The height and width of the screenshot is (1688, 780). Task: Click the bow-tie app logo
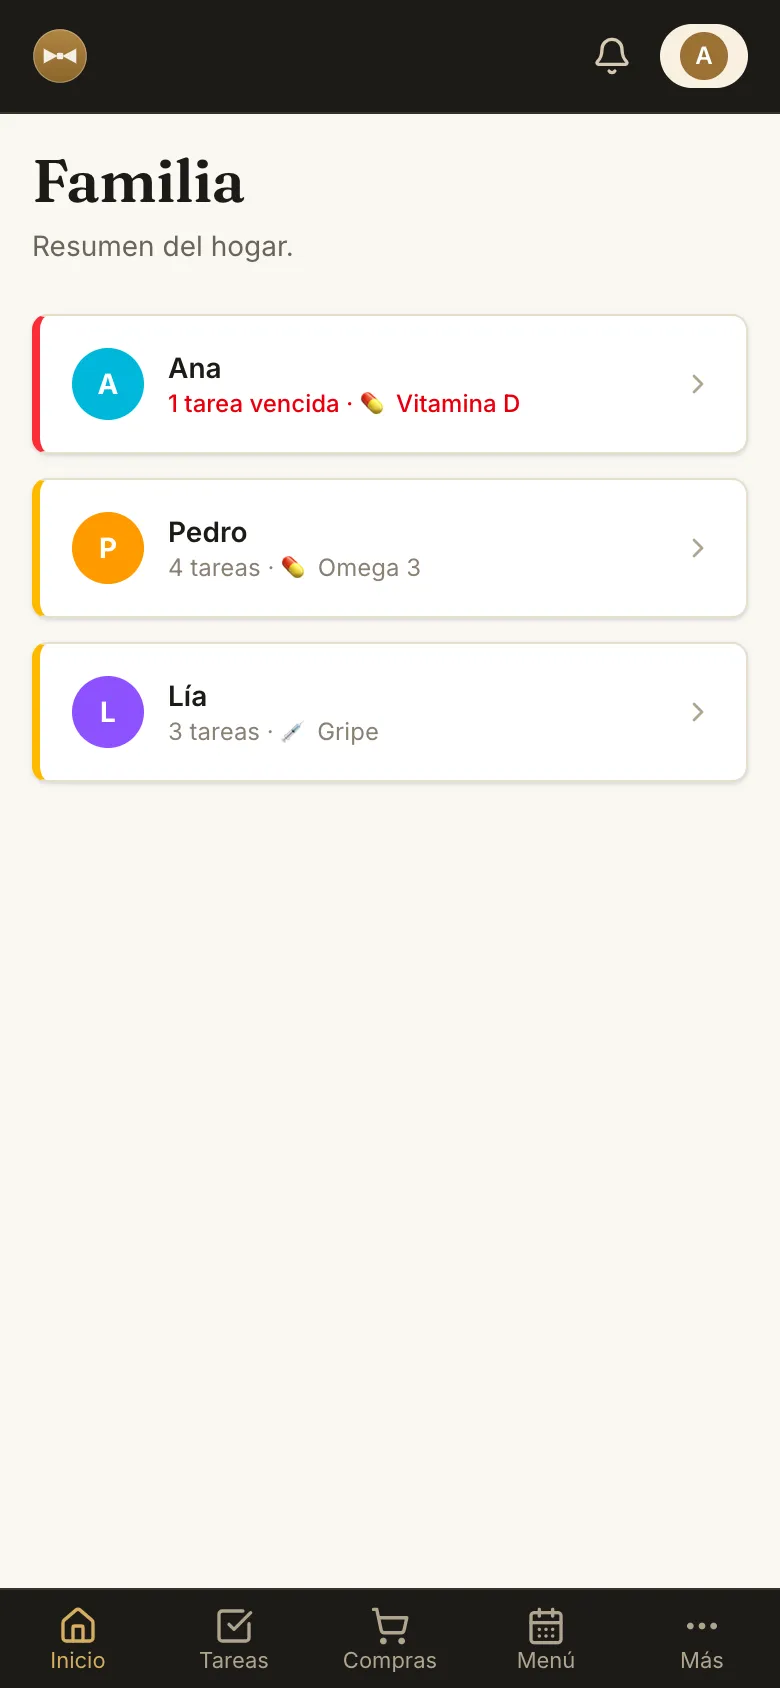tap(60, 56)
